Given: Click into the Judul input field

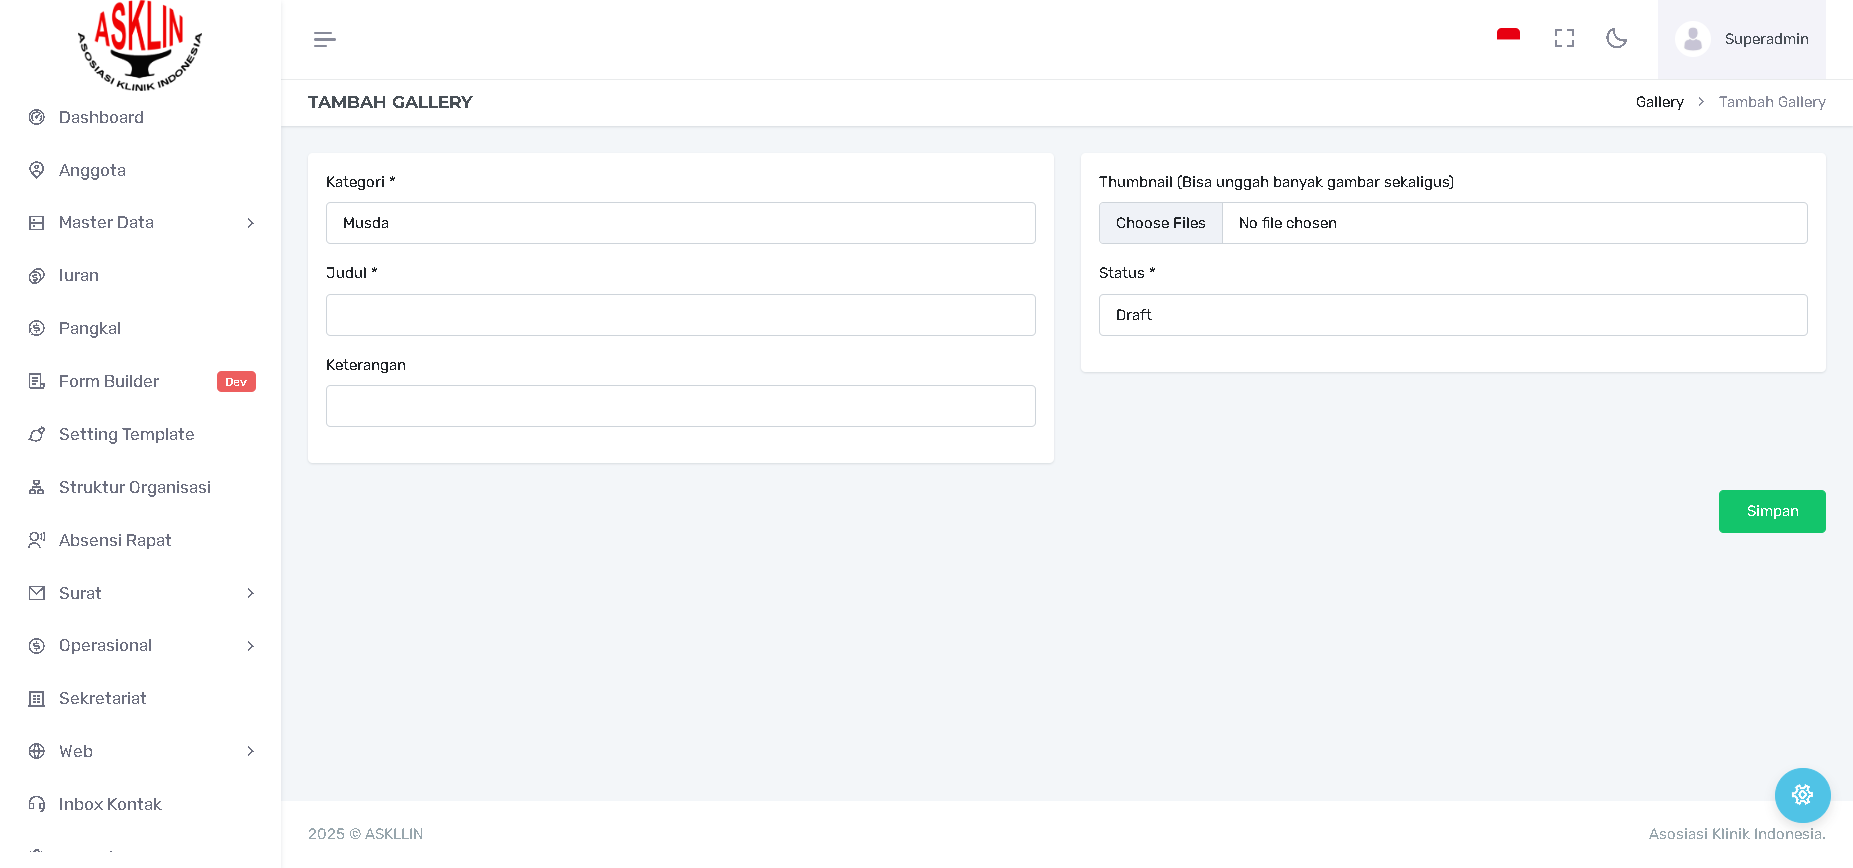Looking at the screenshot, I should coord(680,315).
